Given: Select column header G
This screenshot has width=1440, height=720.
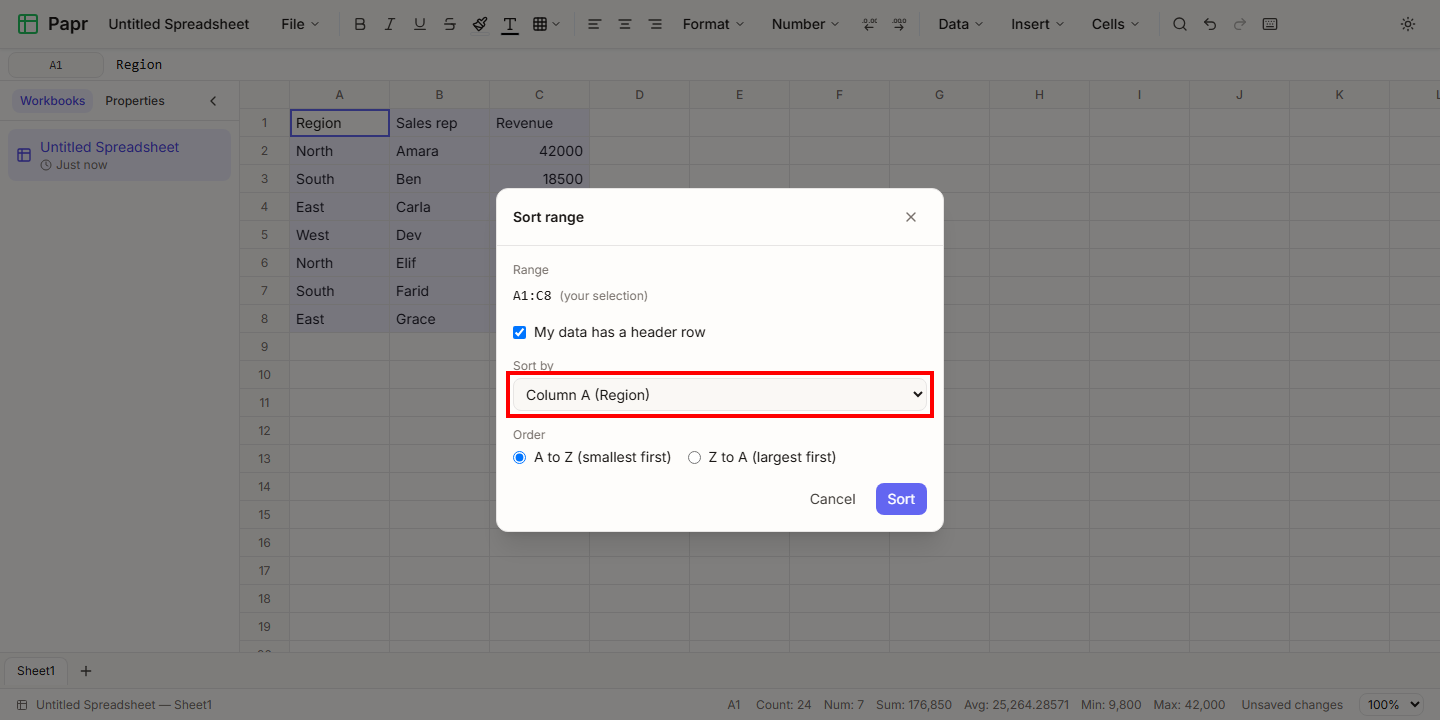Looking at the screenshot, I should point(939,95).
